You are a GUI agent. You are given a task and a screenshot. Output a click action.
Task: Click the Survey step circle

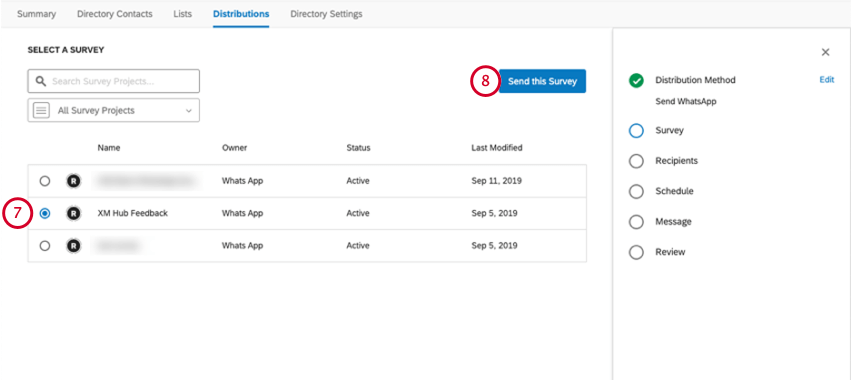click(x=636, y=131)
